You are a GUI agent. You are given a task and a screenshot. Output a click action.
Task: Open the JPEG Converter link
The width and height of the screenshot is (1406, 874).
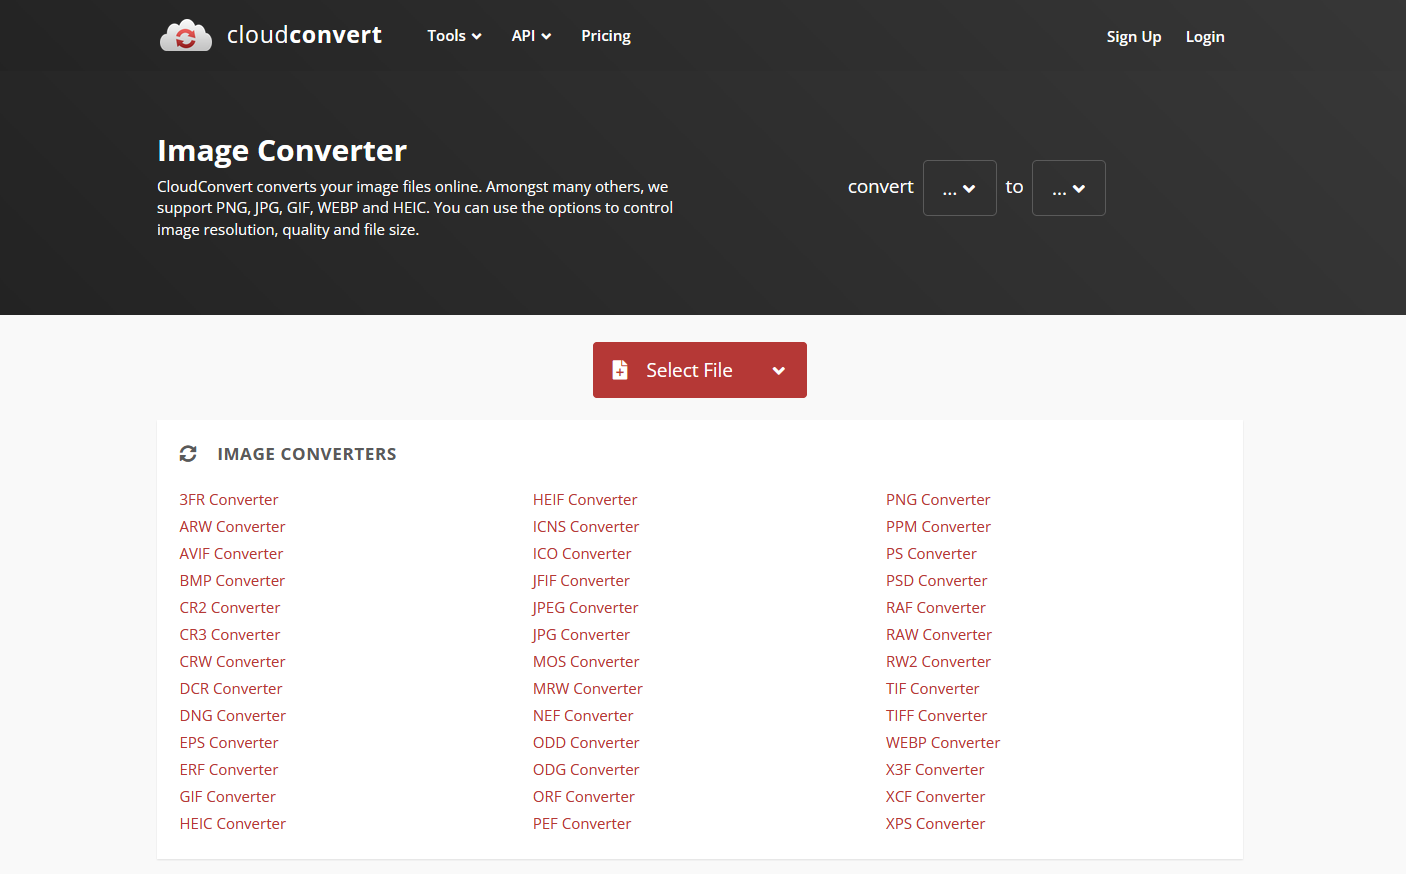585,608
